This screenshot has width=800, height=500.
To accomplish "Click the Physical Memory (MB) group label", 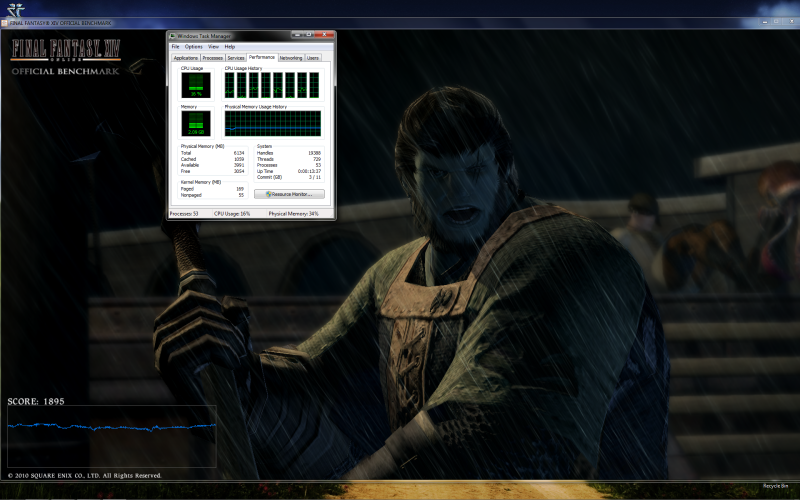I will (x=203, y=146).
